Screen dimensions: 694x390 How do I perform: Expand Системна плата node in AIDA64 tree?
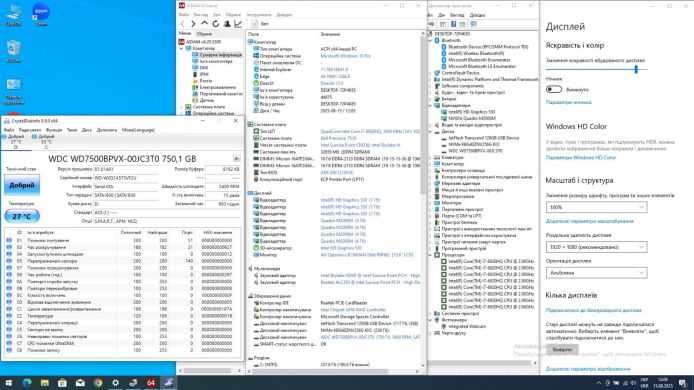point(181,107)
